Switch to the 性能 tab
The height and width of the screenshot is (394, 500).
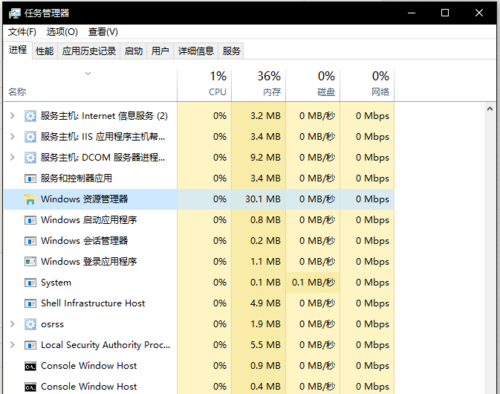45,51
